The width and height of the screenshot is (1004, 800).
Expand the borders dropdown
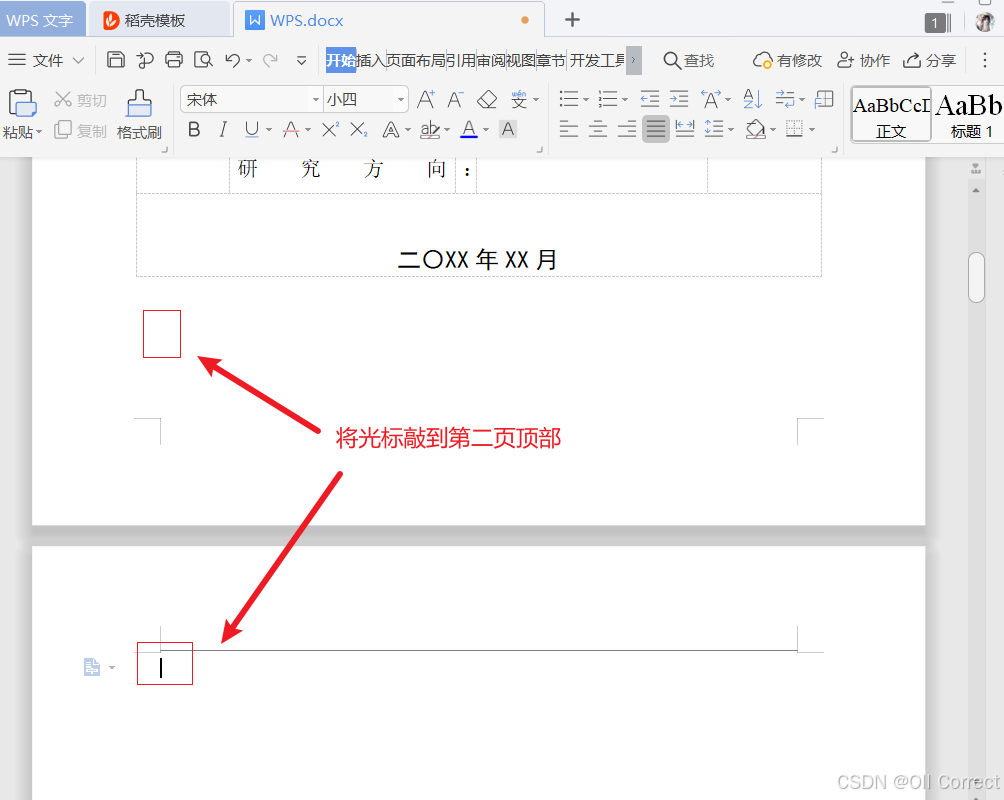pos(812,129)
